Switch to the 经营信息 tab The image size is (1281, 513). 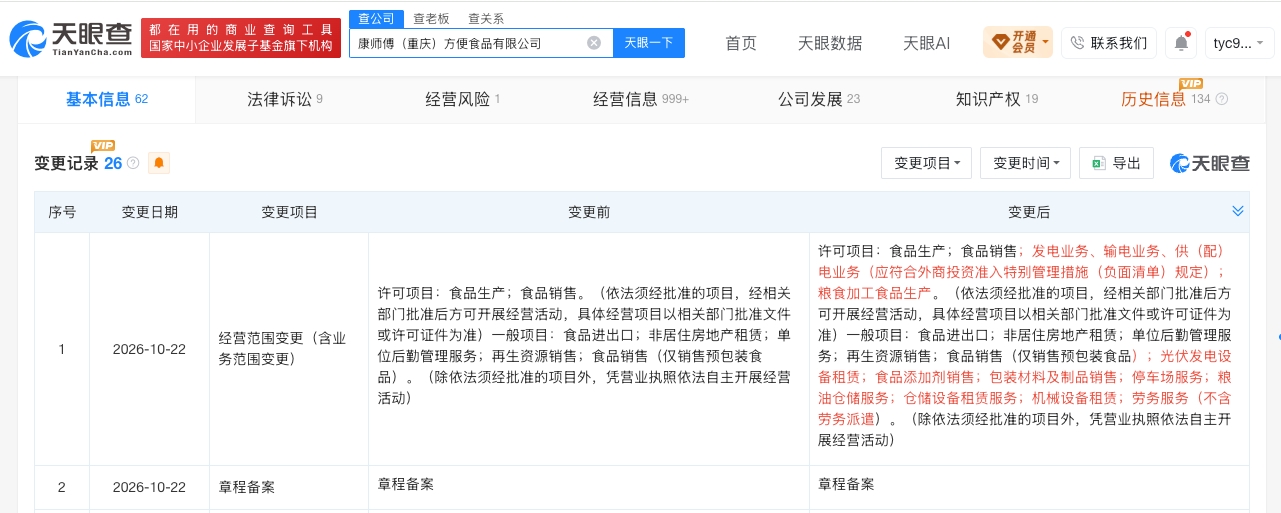640,99
